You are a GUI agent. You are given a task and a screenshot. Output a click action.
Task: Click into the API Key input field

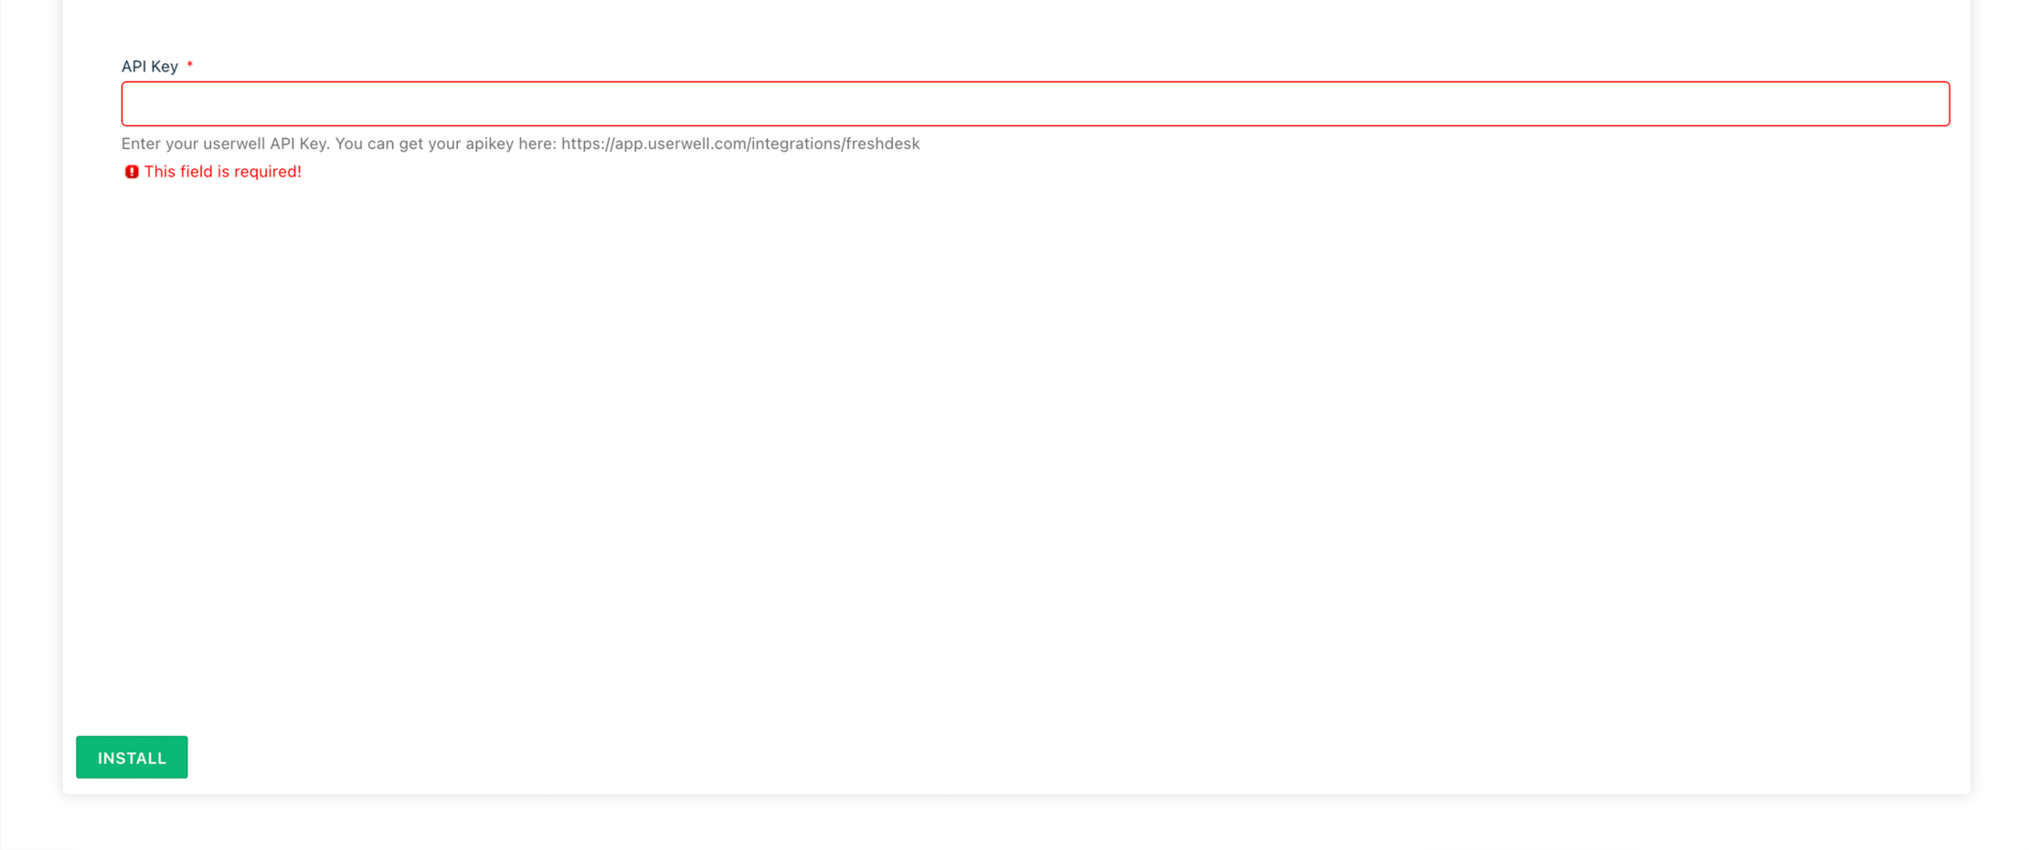(1035, 104)
